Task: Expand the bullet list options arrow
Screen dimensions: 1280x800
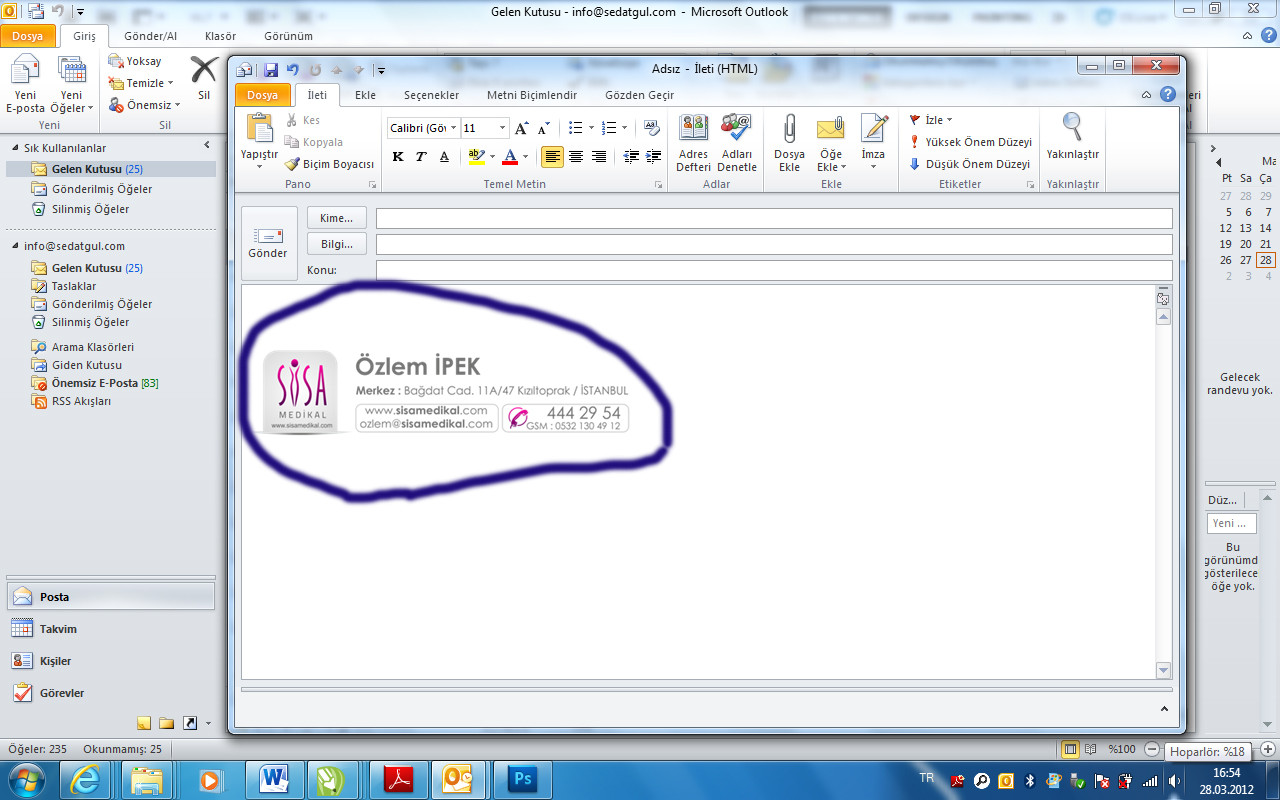Action: pyautogui.click(x=591, y=128)
